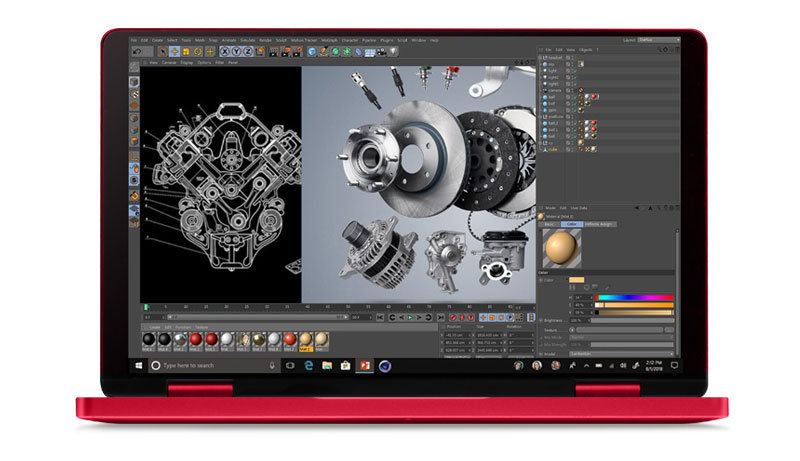Click the material preview sphere thumbnail
Viewport: 800px width, 461px height.
pyautogui.click(x=561, y=248)
